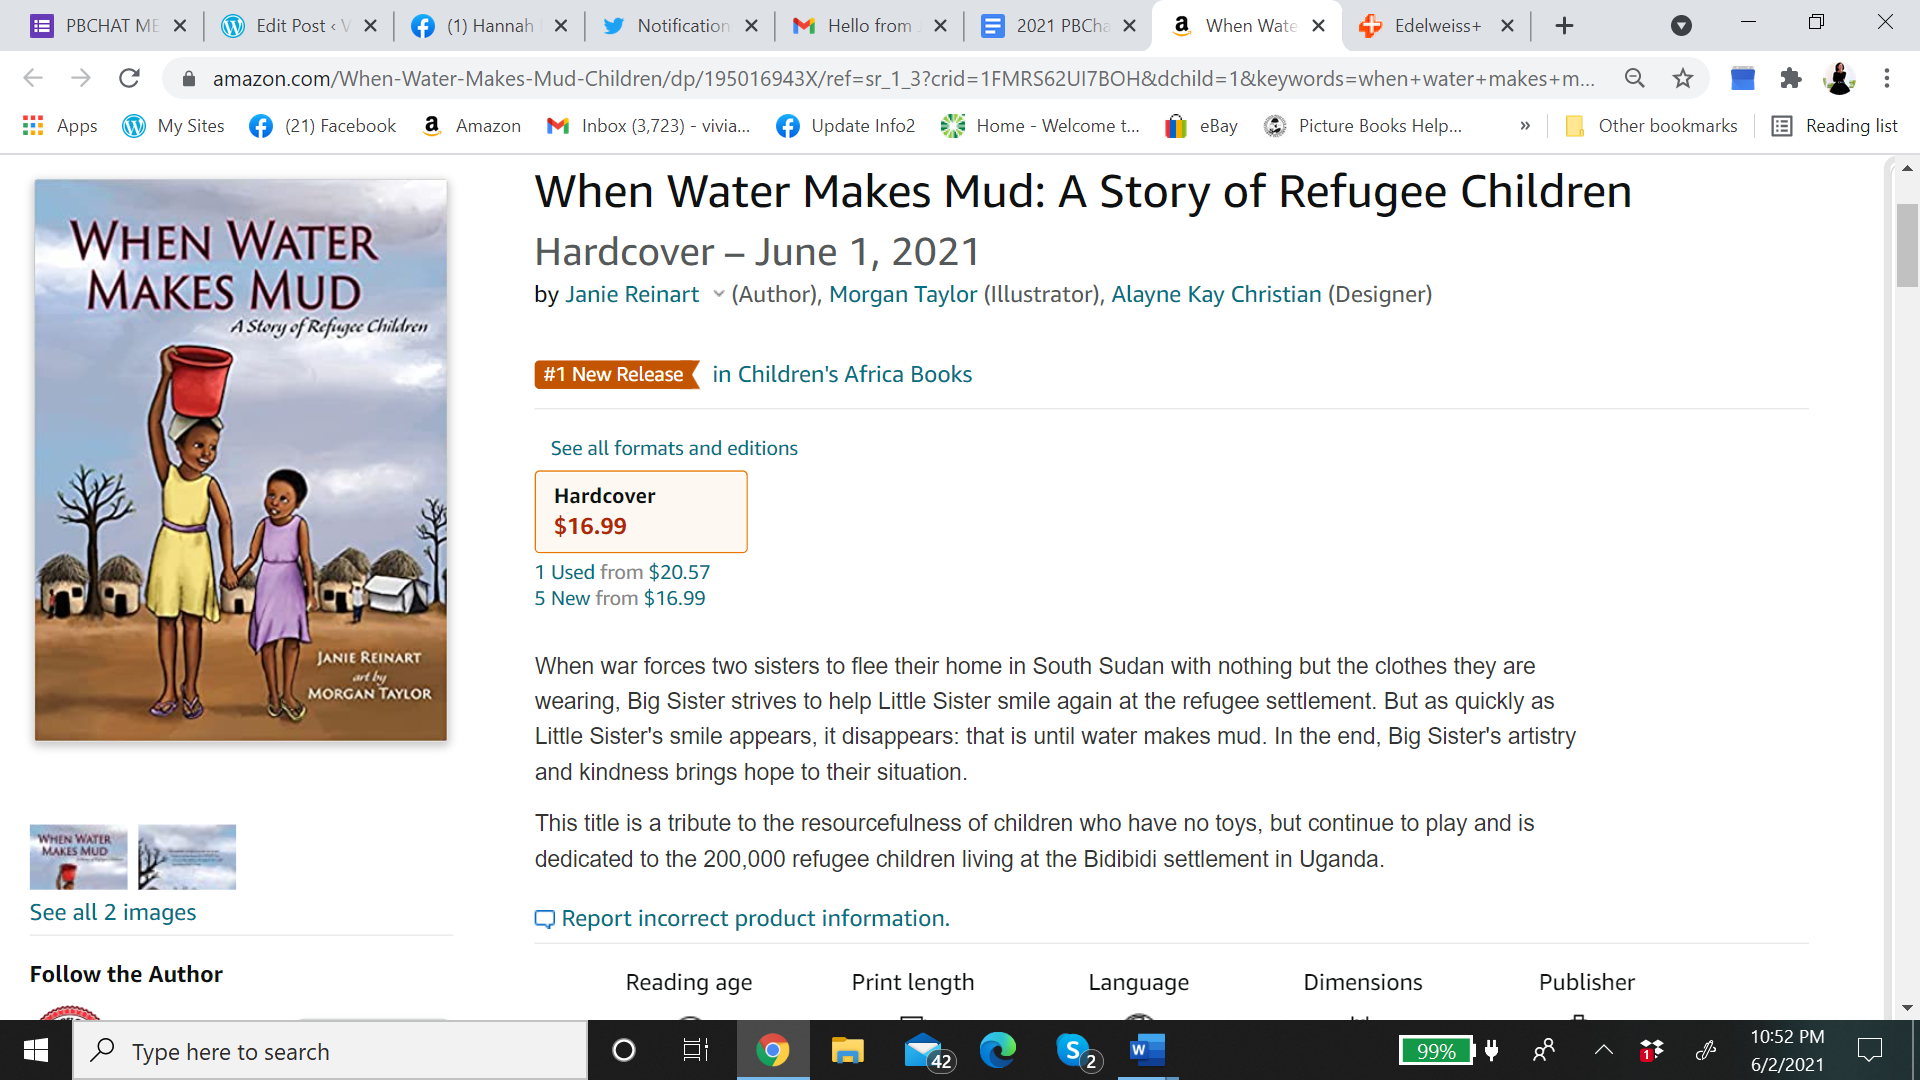Viewport: 1920px width, 1080px height.
Task: Expand the author dropdown next to Janie Reinart
Action: coord(718,294)
